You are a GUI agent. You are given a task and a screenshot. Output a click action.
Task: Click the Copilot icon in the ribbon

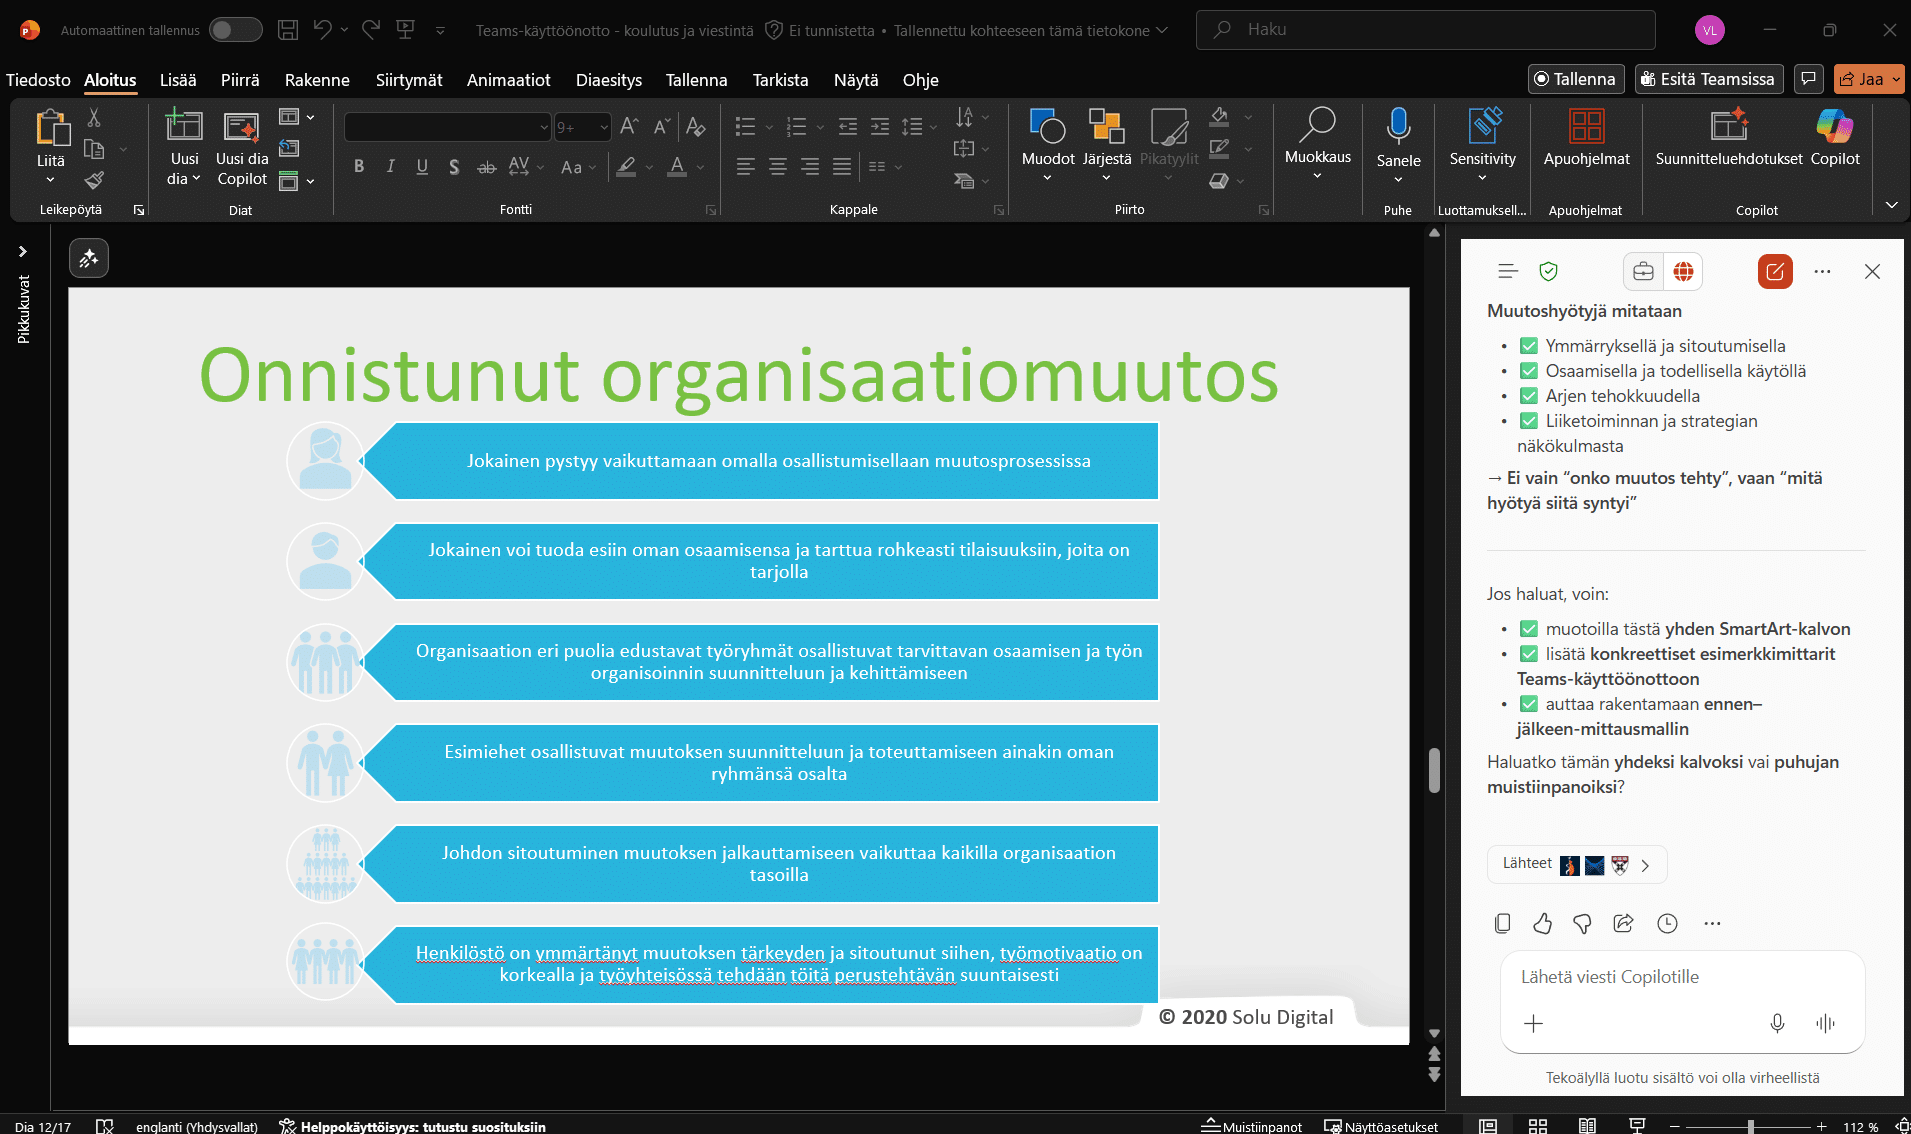(x=1834, y=128)
